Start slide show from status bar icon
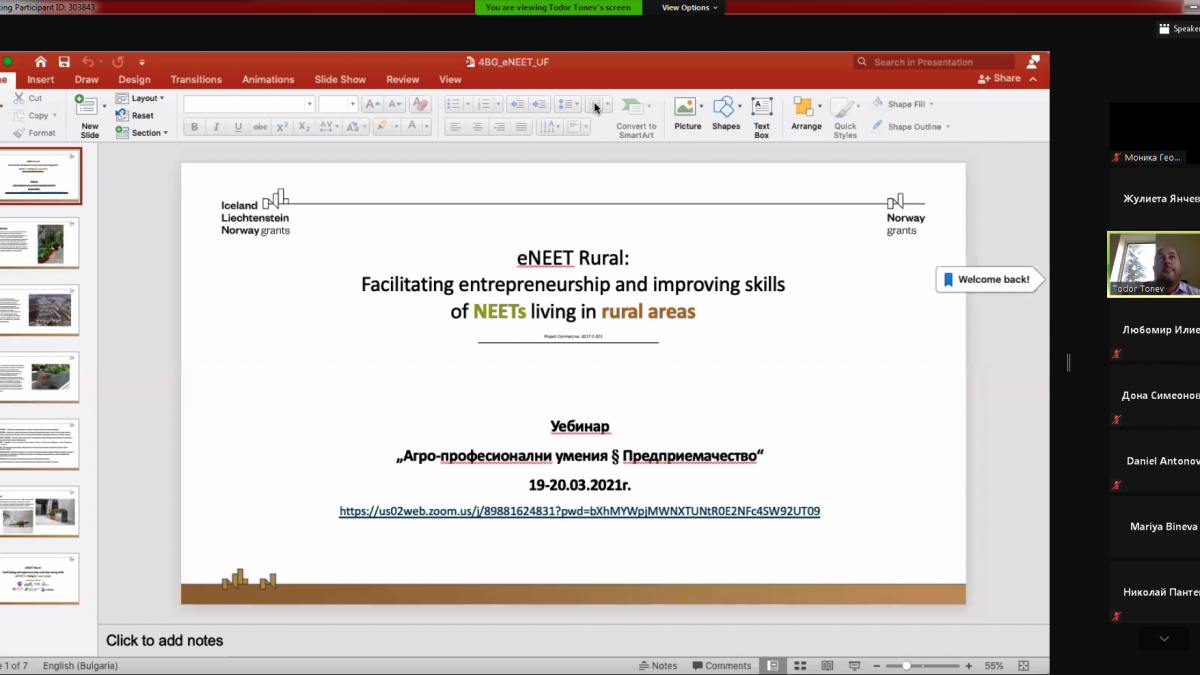The image size is (1200, 675). coord(854,665)
